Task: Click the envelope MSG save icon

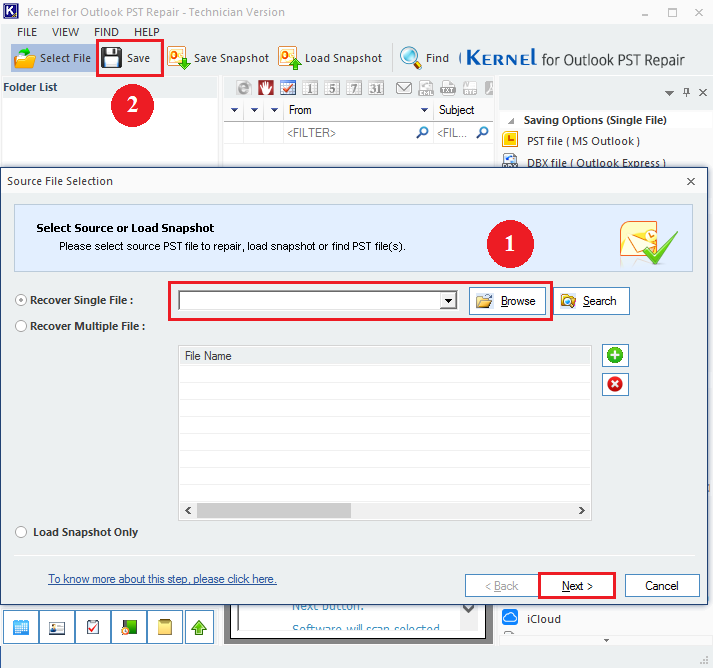Action: [x=404, y=88]
